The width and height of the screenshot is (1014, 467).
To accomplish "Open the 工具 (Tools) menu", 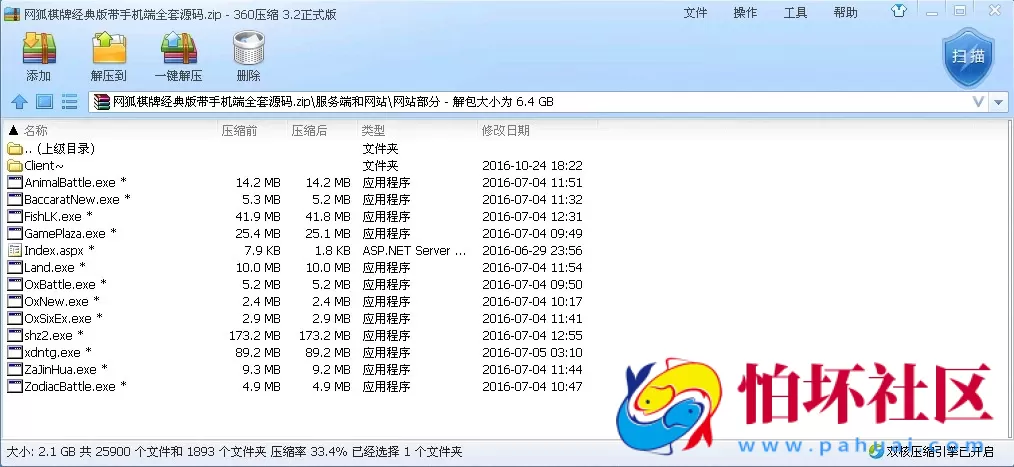I will point(795,13).
